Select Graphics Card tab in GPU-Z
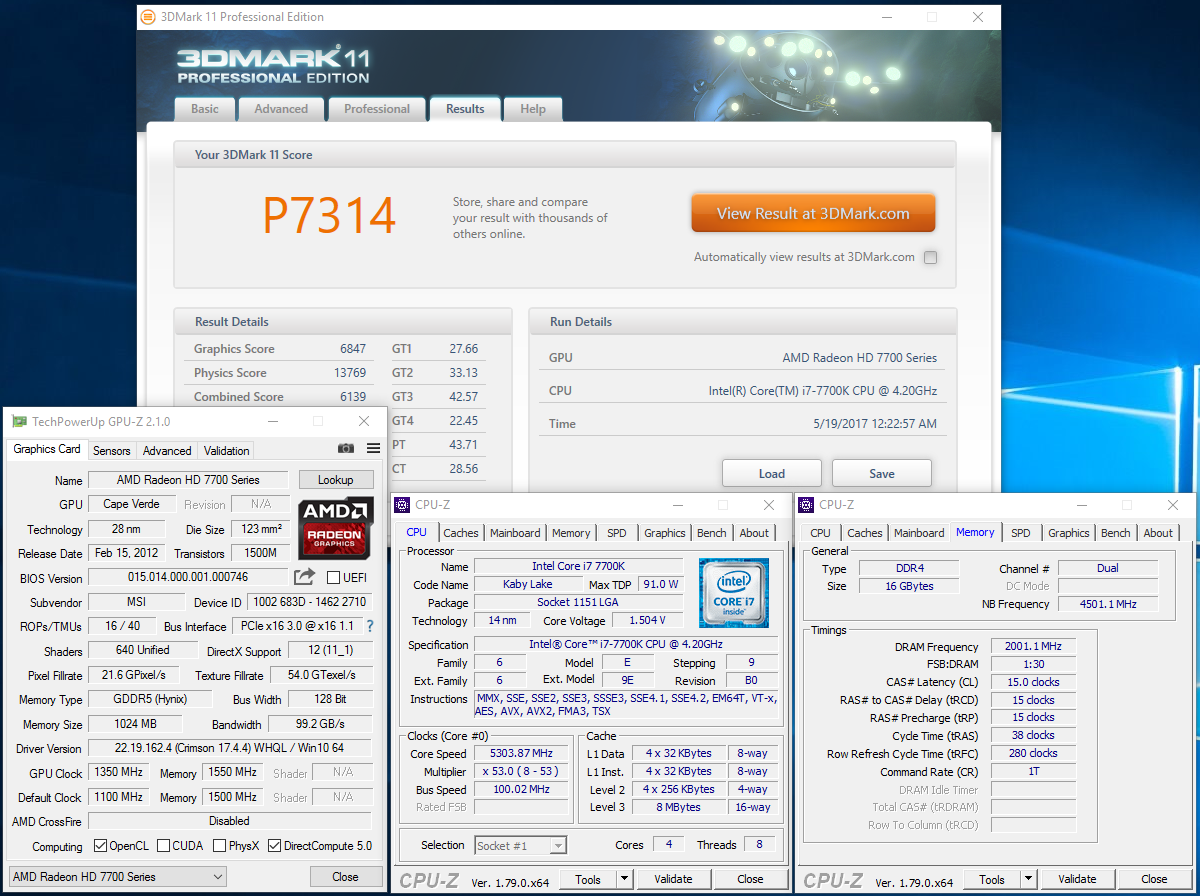Viewport: 1200px width, 896px height. click(x=47, y=449)
